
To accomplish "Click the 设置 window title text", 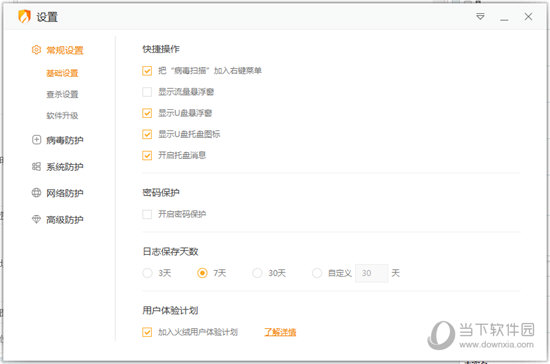I will (x=47, y=17).
